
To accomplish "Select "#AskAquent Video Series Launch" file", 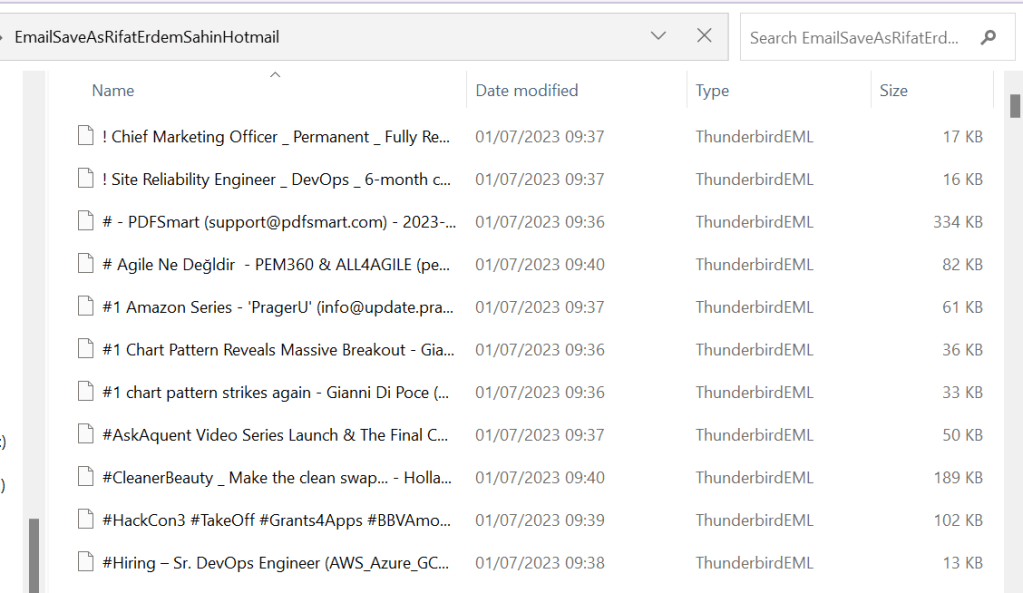I will (275, 435).
